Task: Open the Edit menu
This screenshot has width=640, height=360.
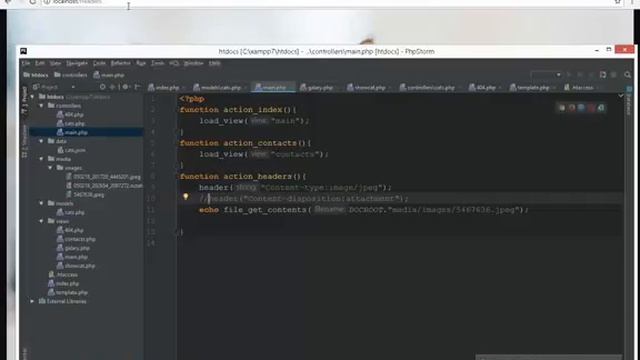Action: click(x=40, y=63)
